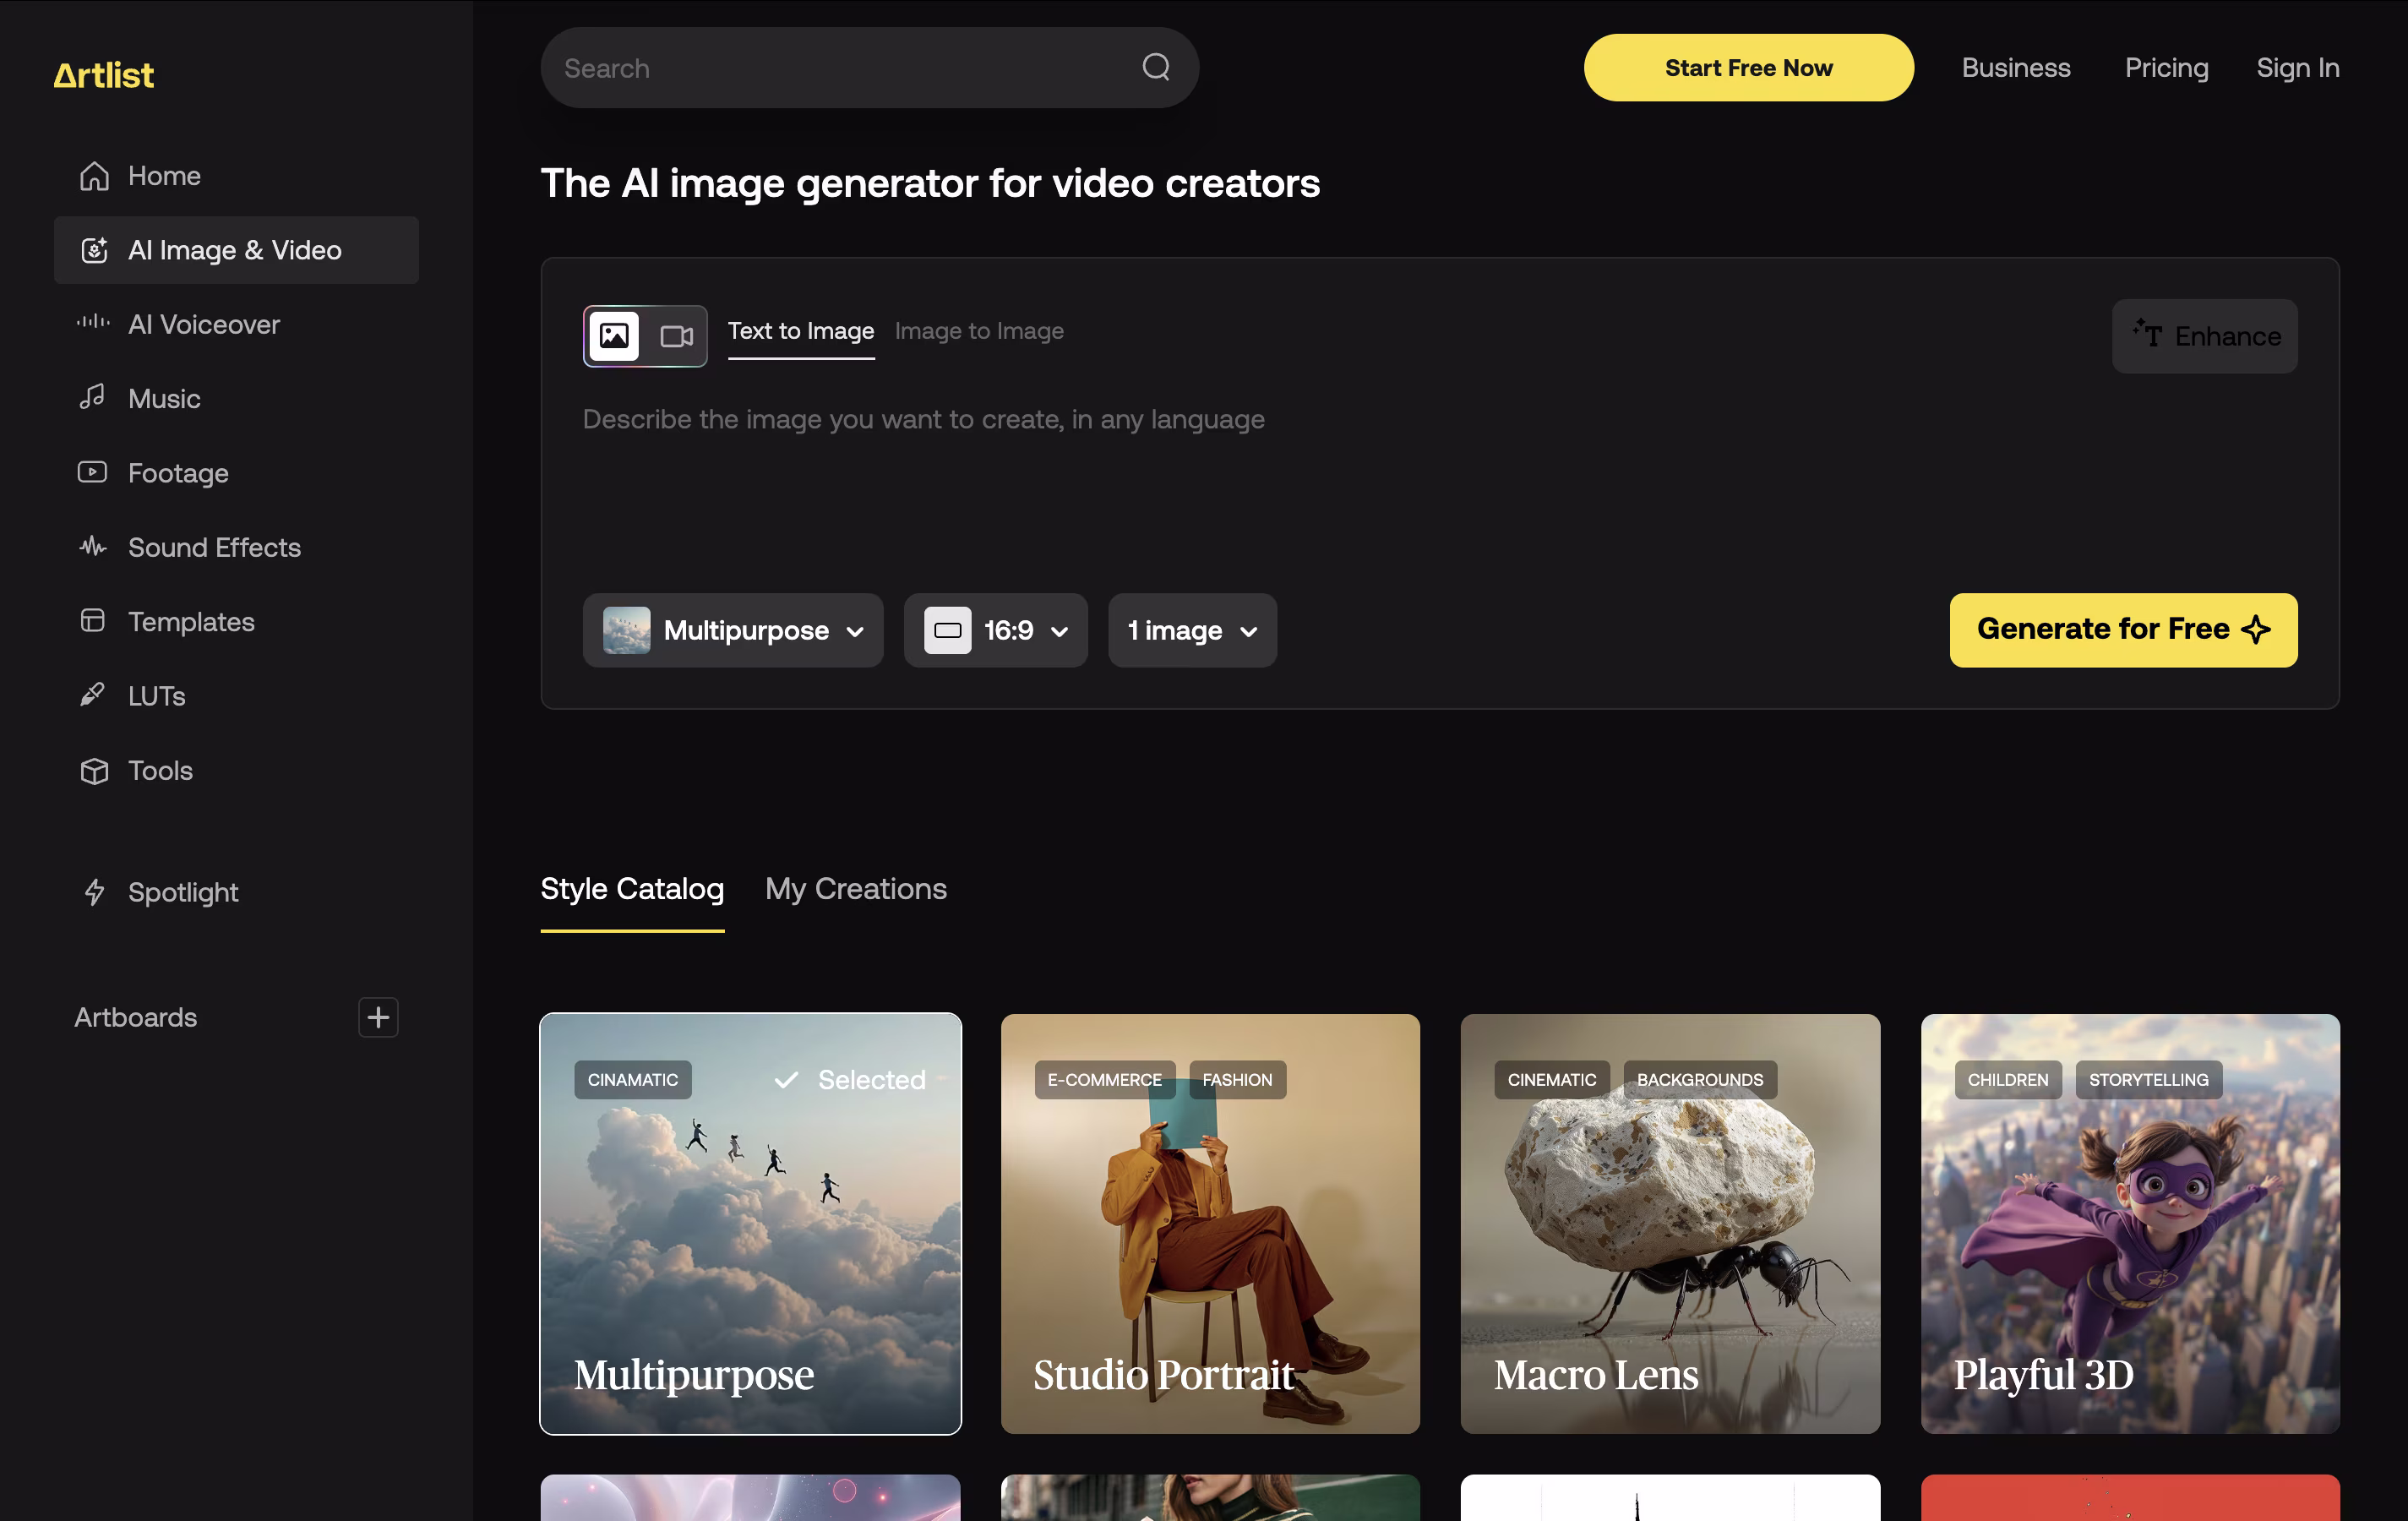2408x1521 pixels.
Task: Select the Studio Portrait style card
Action: pyautogui.click(x=1211, y=1224)
